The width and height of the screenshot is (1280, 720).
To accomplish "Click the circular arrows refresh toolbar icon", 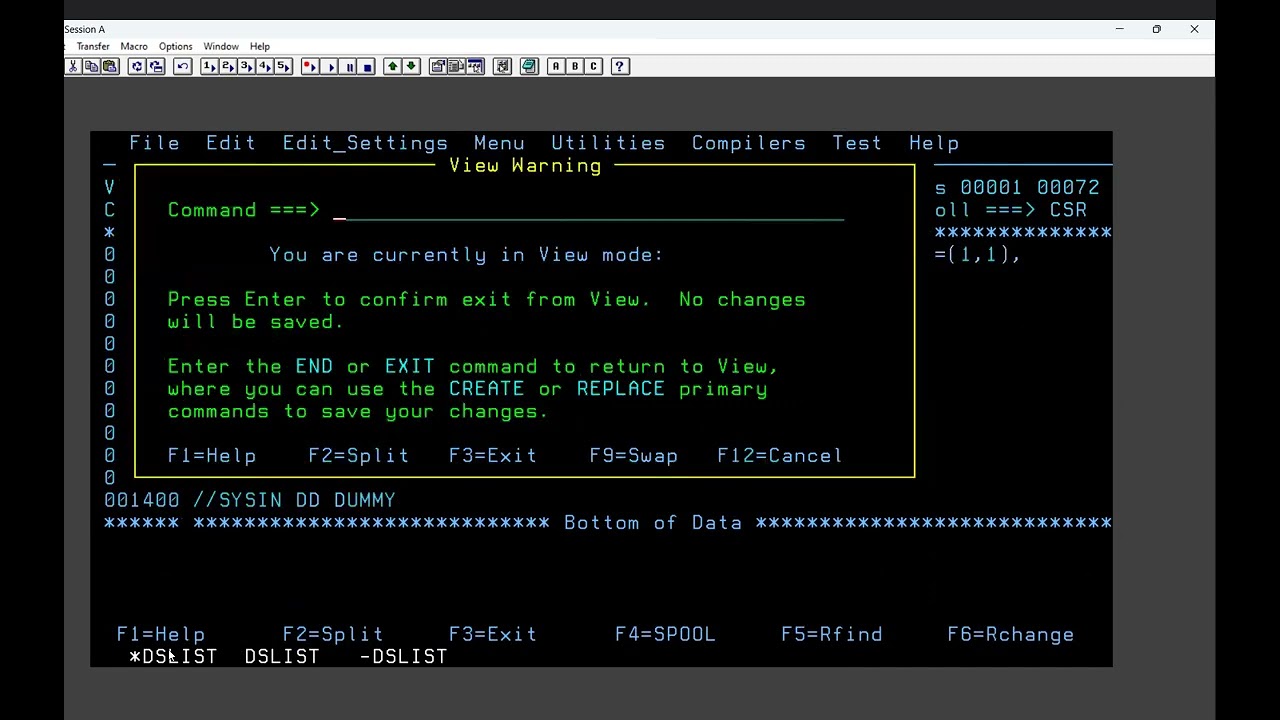I will (x=137, y=66).
